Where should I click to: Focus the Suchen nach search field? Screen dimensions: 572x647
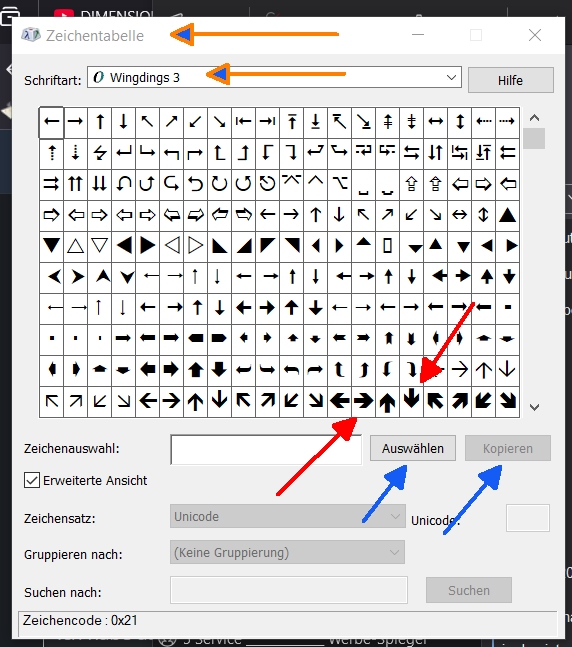pos(288,590)
